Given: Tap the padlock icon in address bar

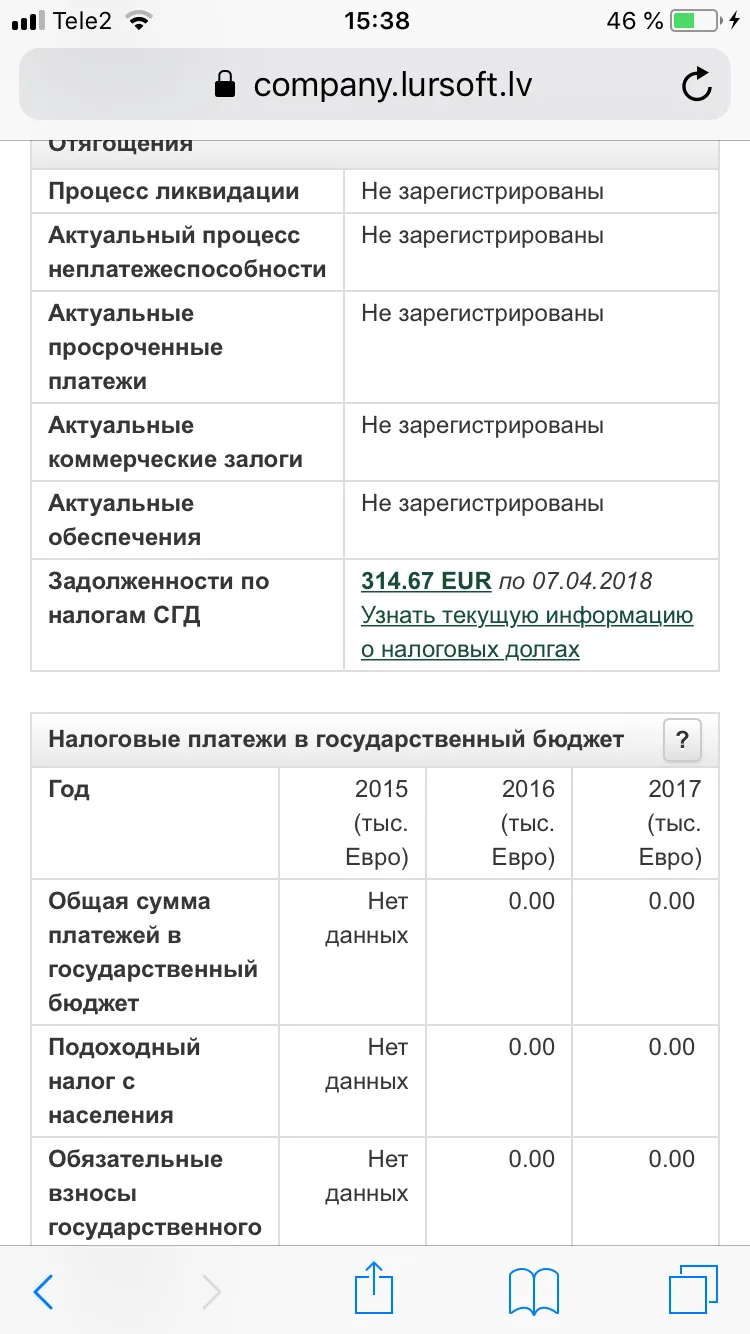Looking at the screenshot, I should pos(227,85).
